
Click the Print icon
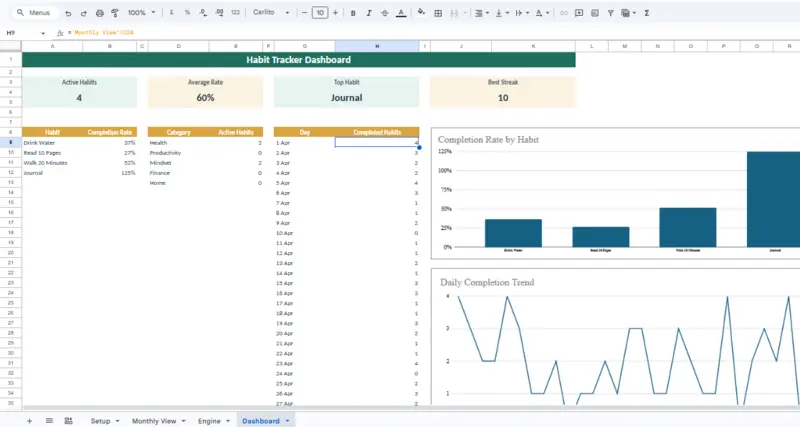(99, 13)
